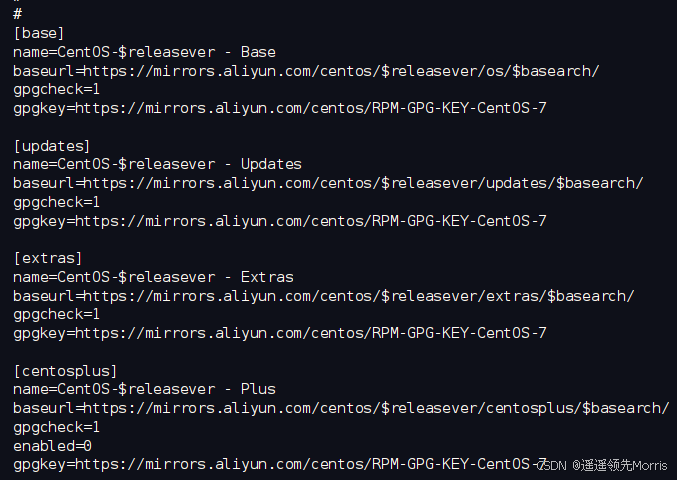Click the name line ending with Updates
The image size is (677, 480).
tap(157, 164)
